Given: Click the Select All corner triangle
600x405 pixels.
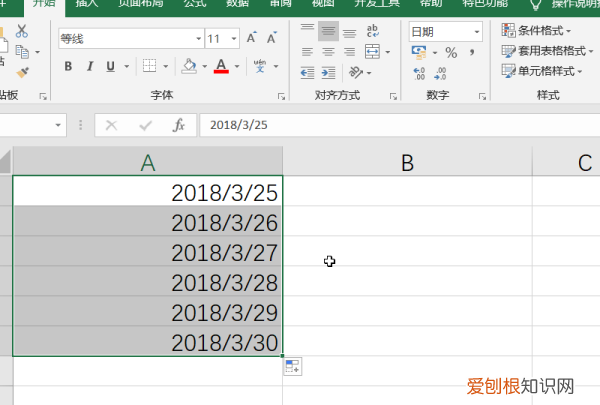Looking at the screenshot, I should [6, 162].
